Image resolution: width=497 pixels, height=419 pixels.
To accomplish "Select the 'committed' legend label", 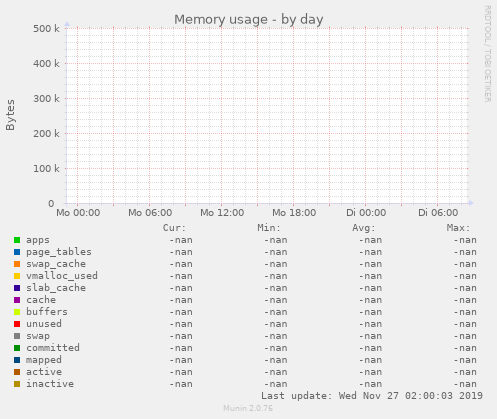I will tap(53, 348).
